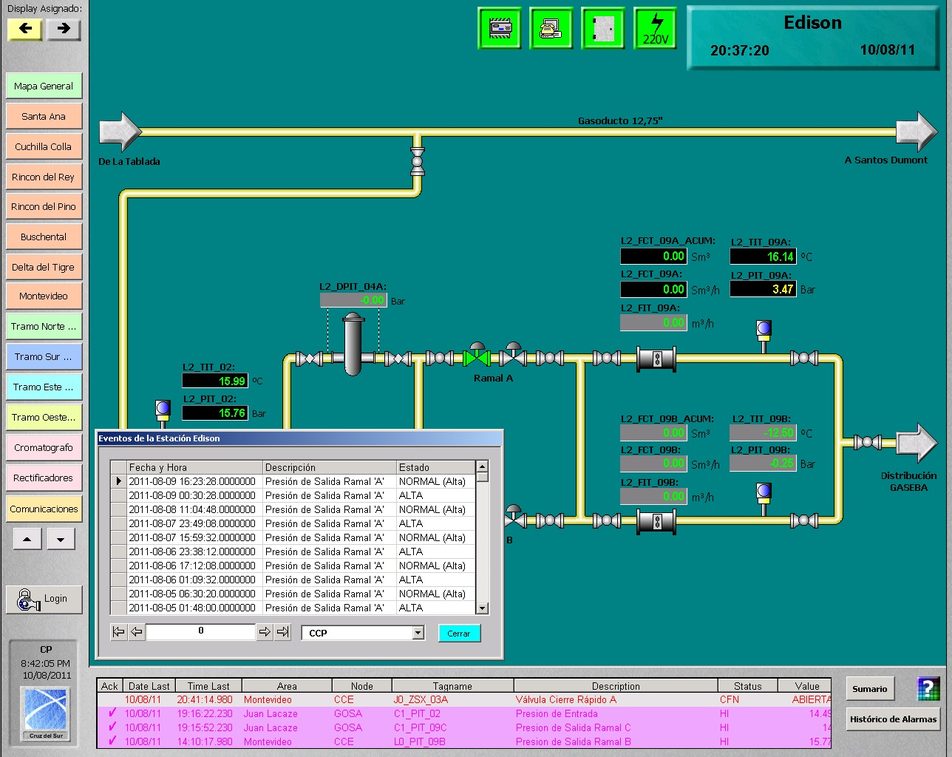This screenshot has width=952, height=757.
Task: Jump to first events record
Action: pos(118,632)
